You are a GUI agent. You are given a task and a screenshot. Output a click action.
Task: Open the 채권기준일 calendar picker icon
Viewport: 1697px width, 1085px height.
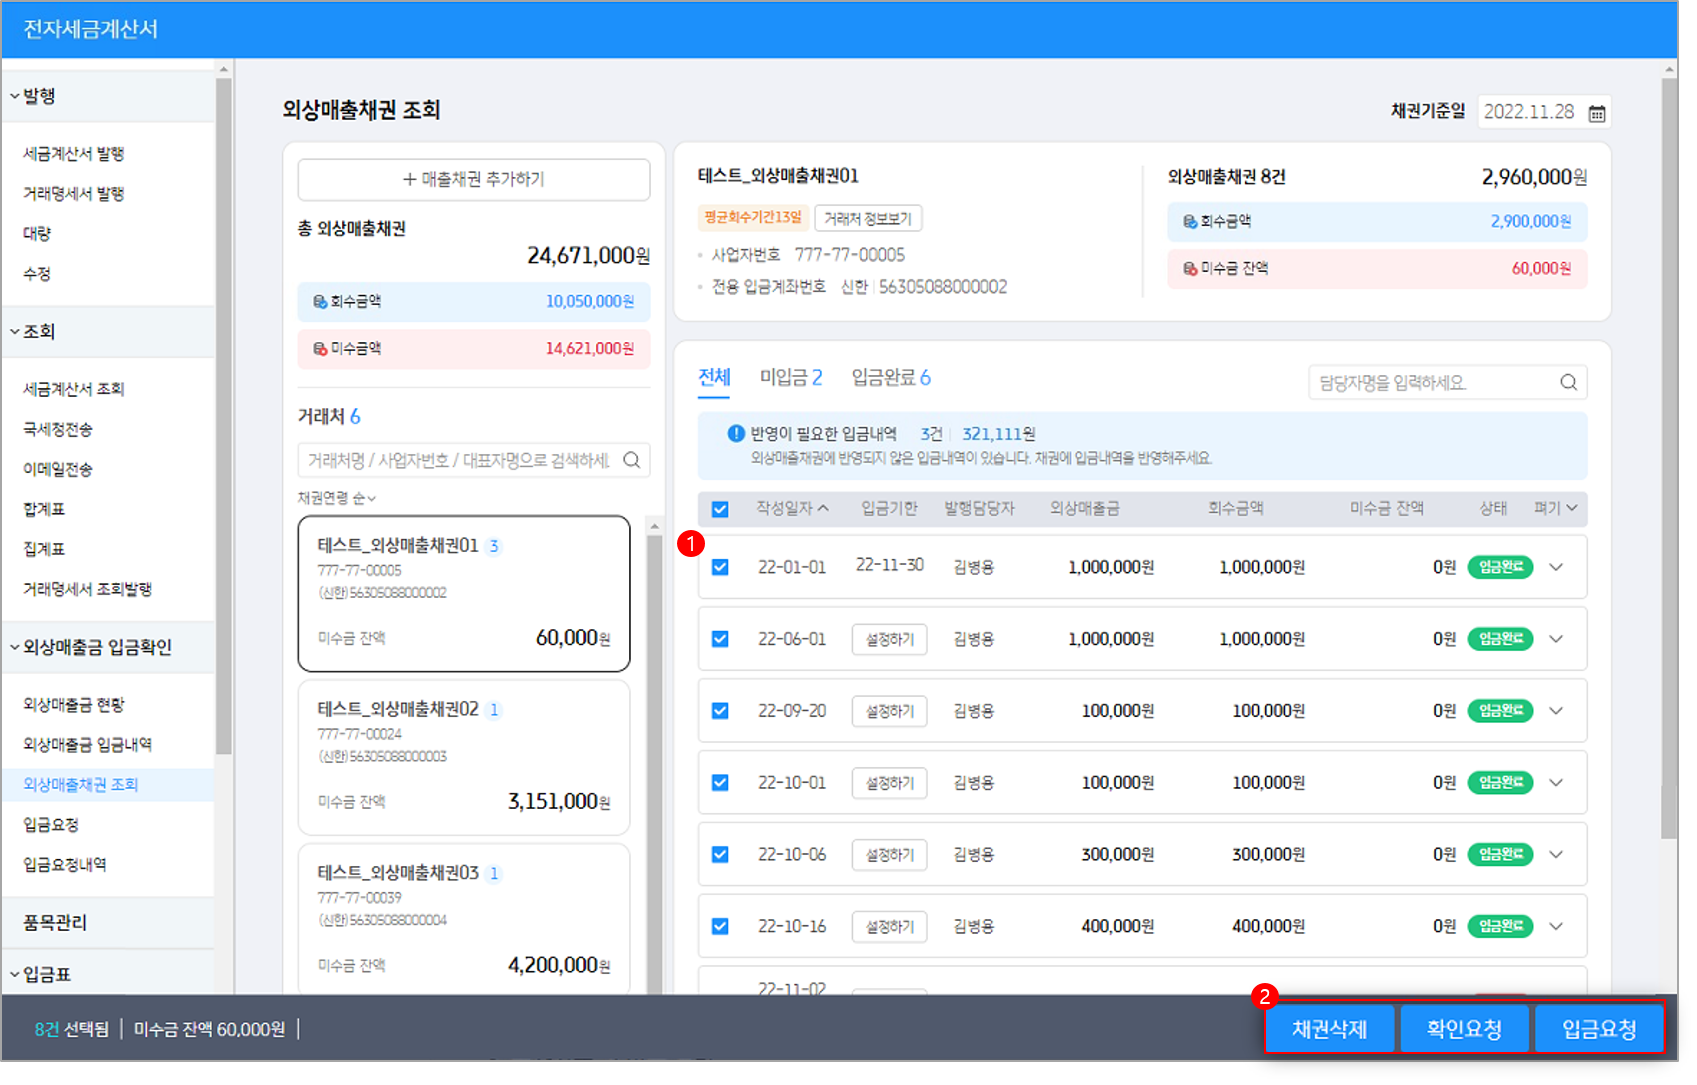tap(1597, 113)
